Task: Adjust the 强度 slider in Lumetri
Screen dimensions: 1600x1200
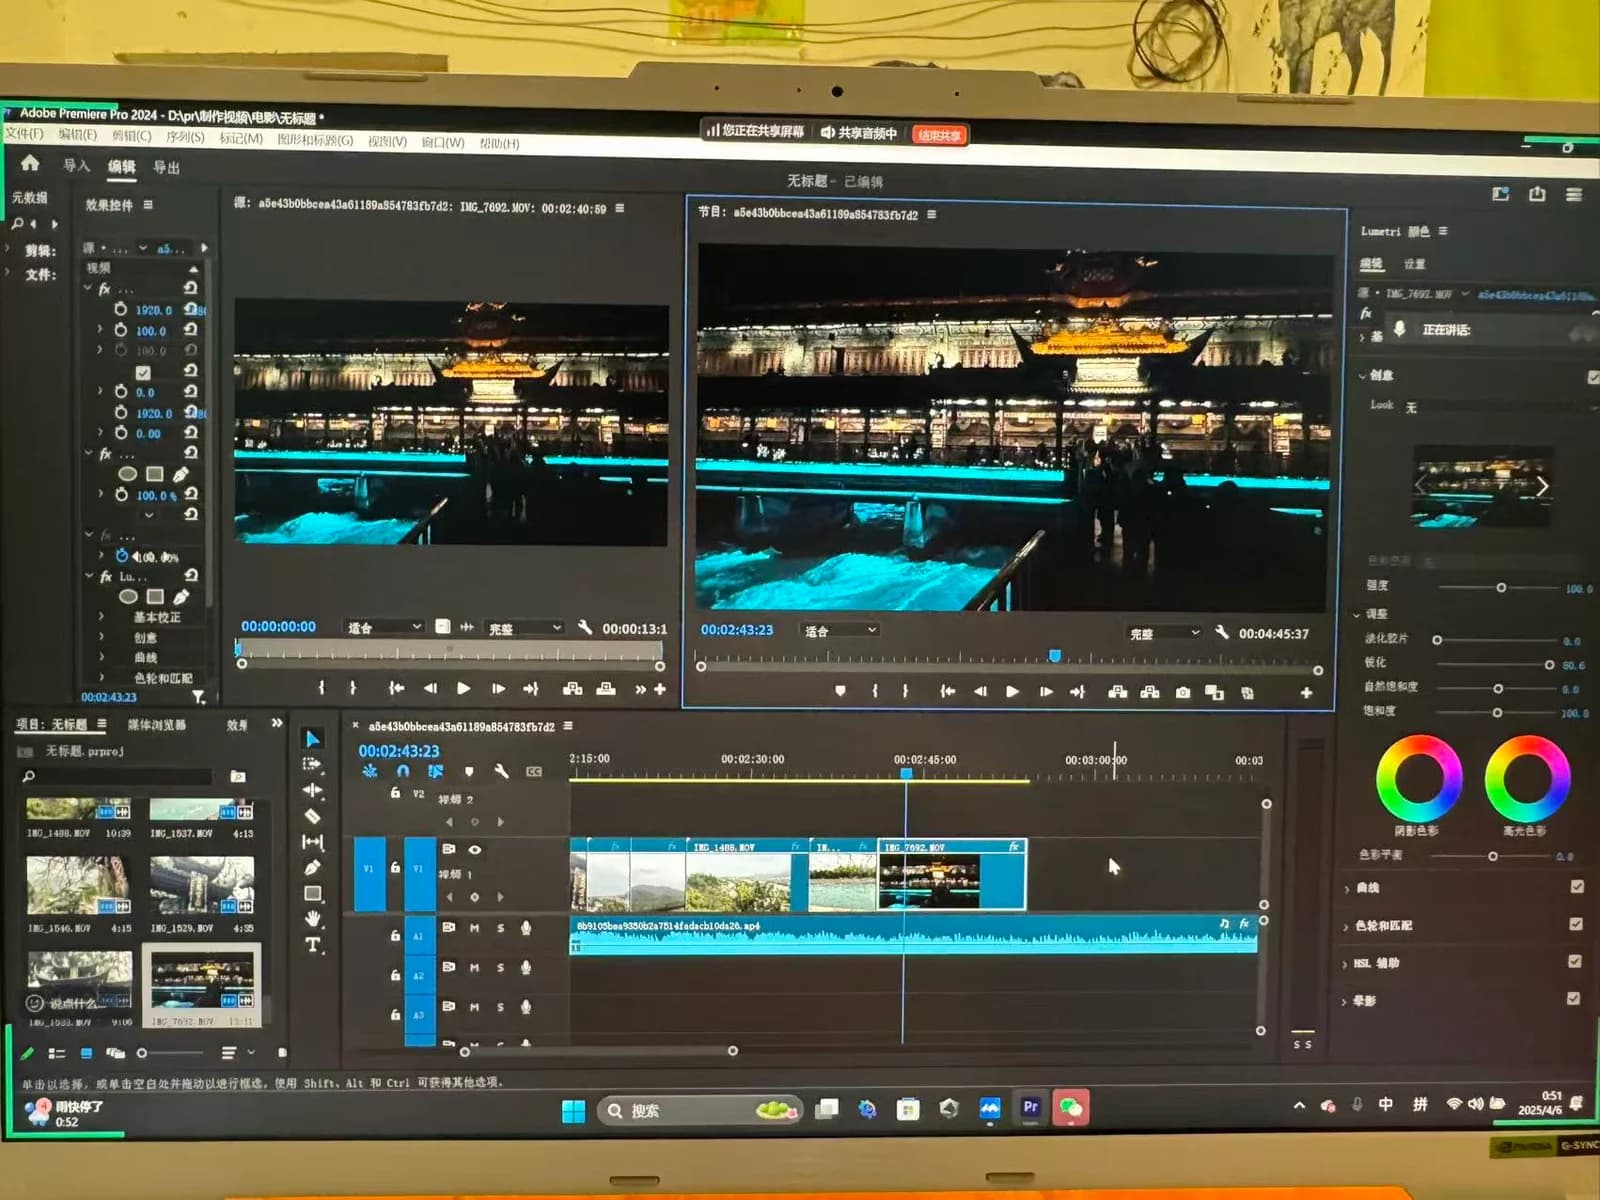Action: click(x=1500, y=587)
